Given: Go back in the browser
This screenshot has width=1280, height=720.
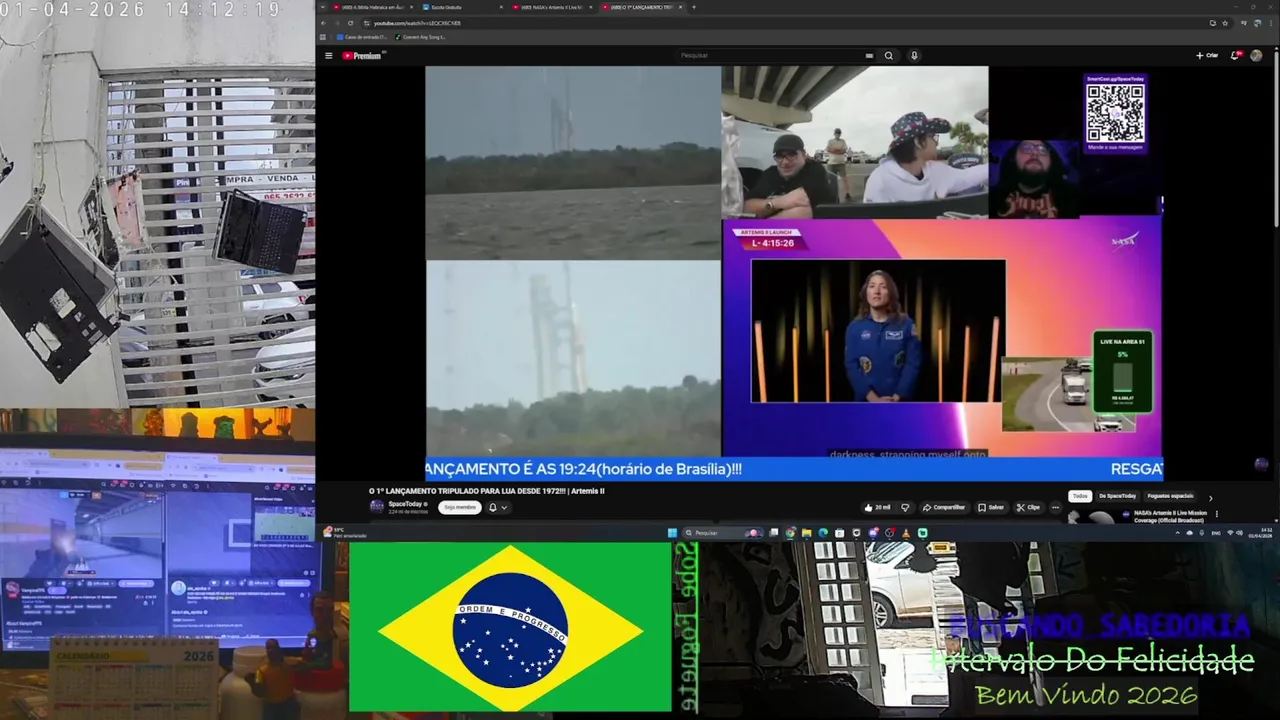Looking at the screenshot, I should click(324, 23).
